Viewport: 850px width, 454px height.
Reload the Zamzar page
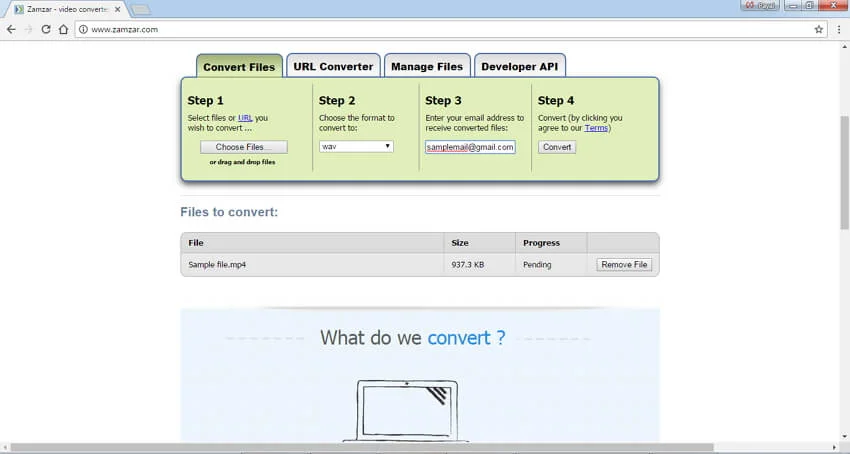tap(46, 29)
